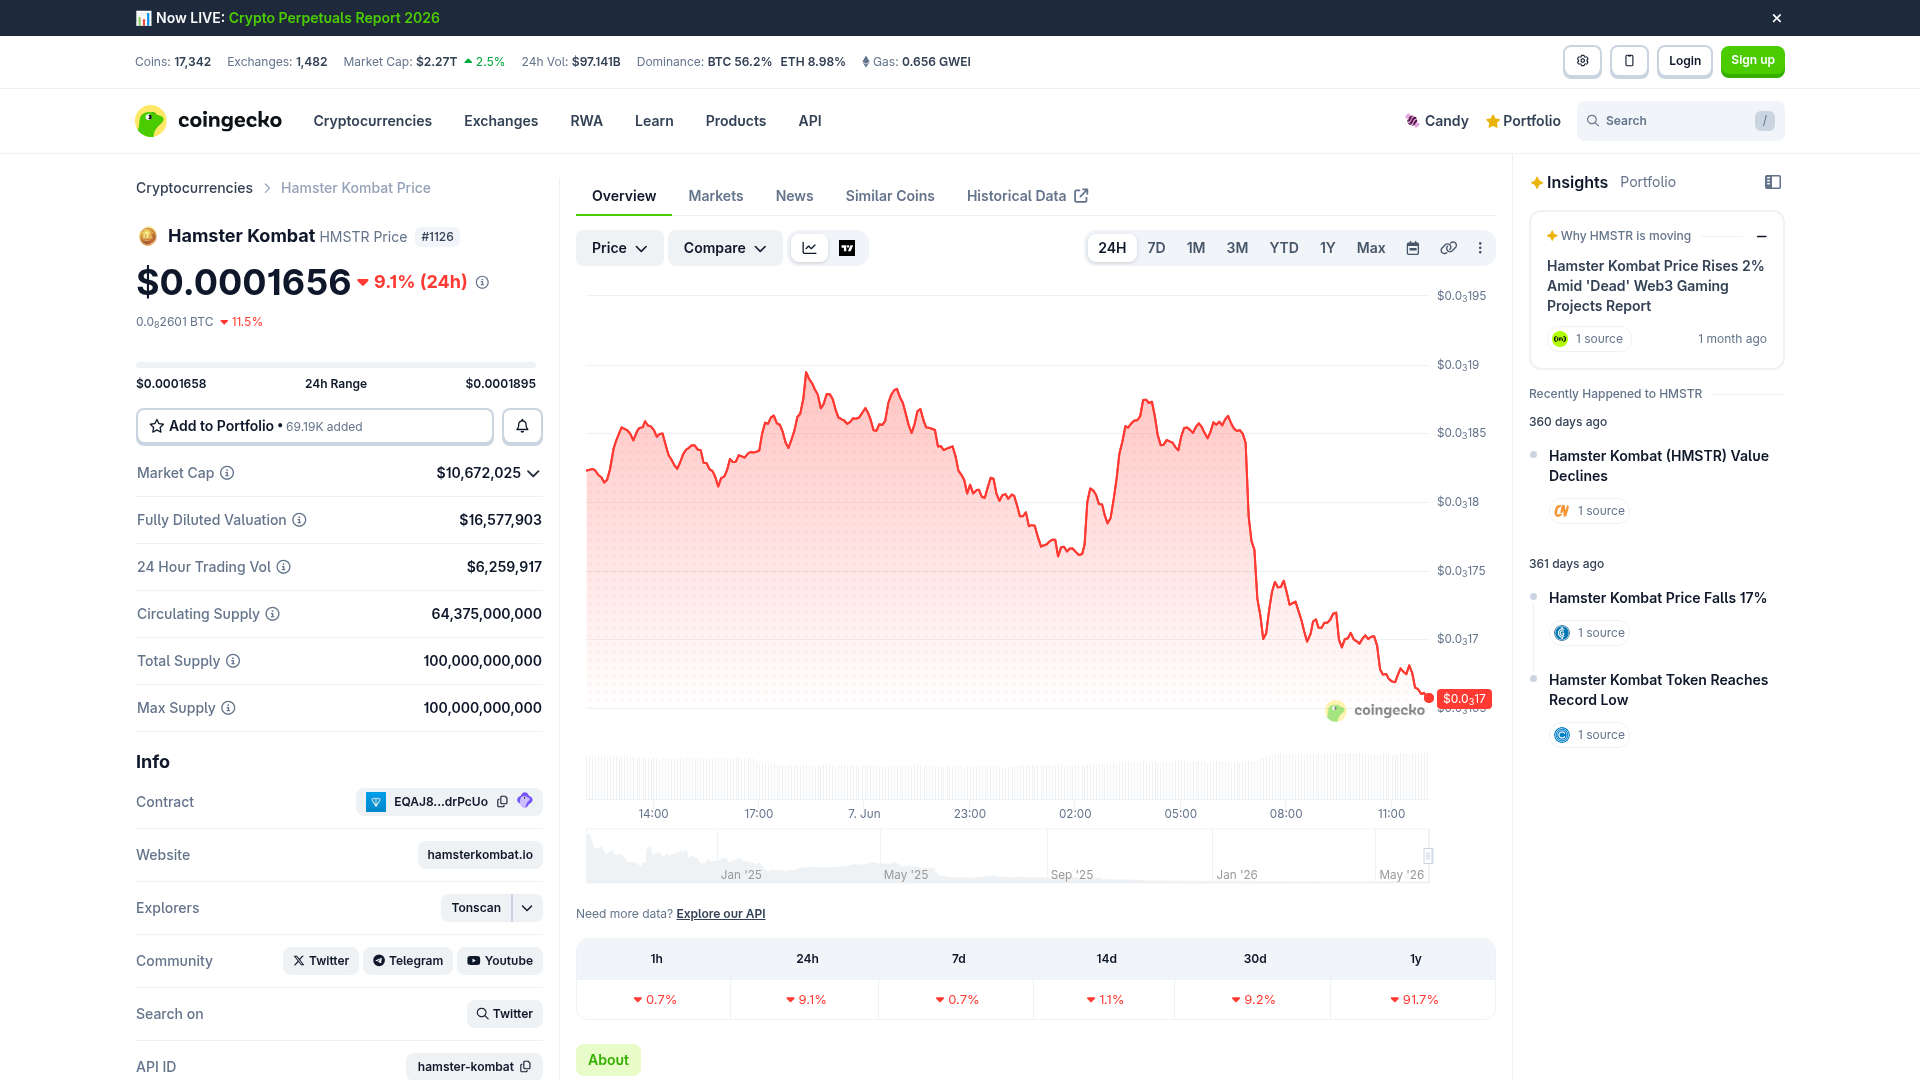The width and height of the screenshot is (1920, 1080).
Task: Copy the contract address
Action: pos(502,802)
